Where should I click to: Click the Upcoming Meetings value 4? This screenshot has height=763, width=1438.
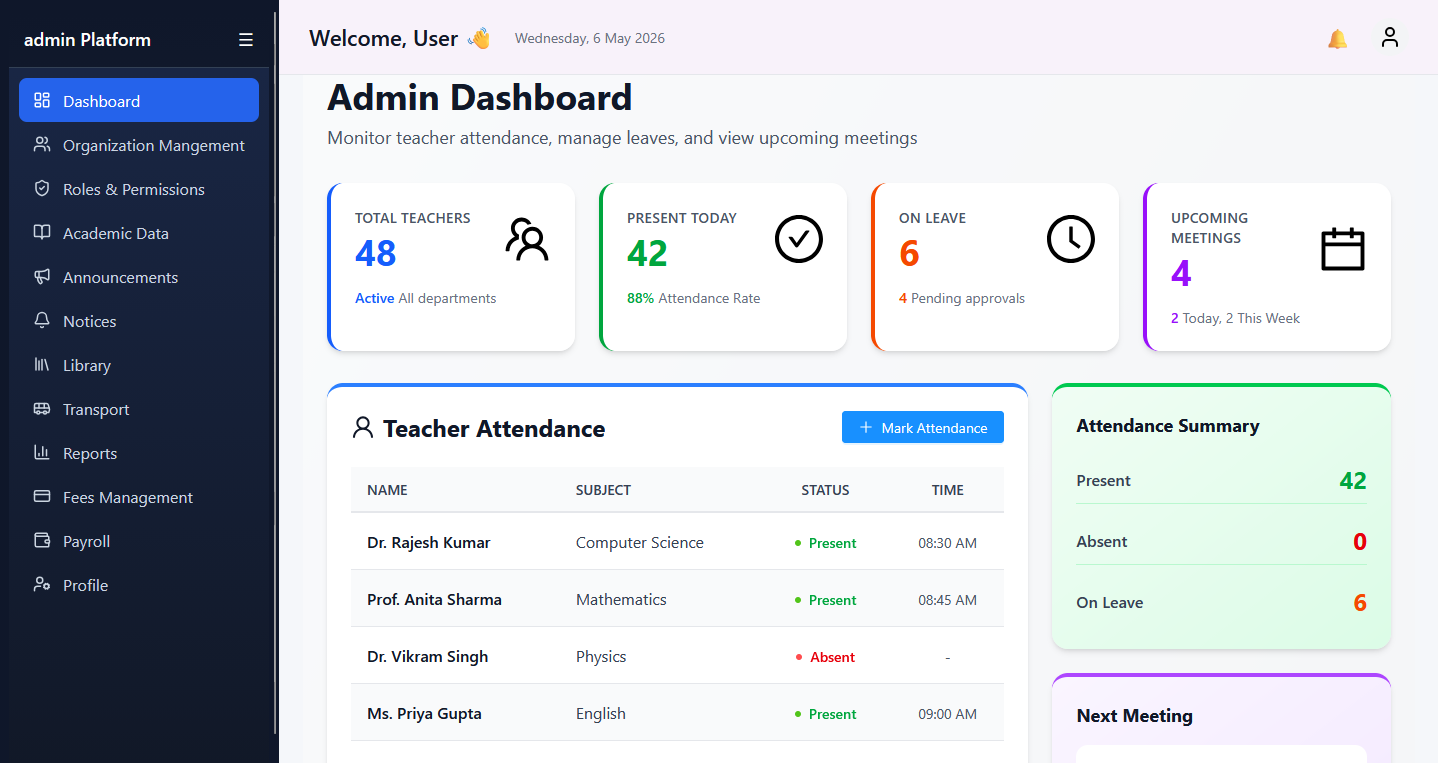point(1181,273)
